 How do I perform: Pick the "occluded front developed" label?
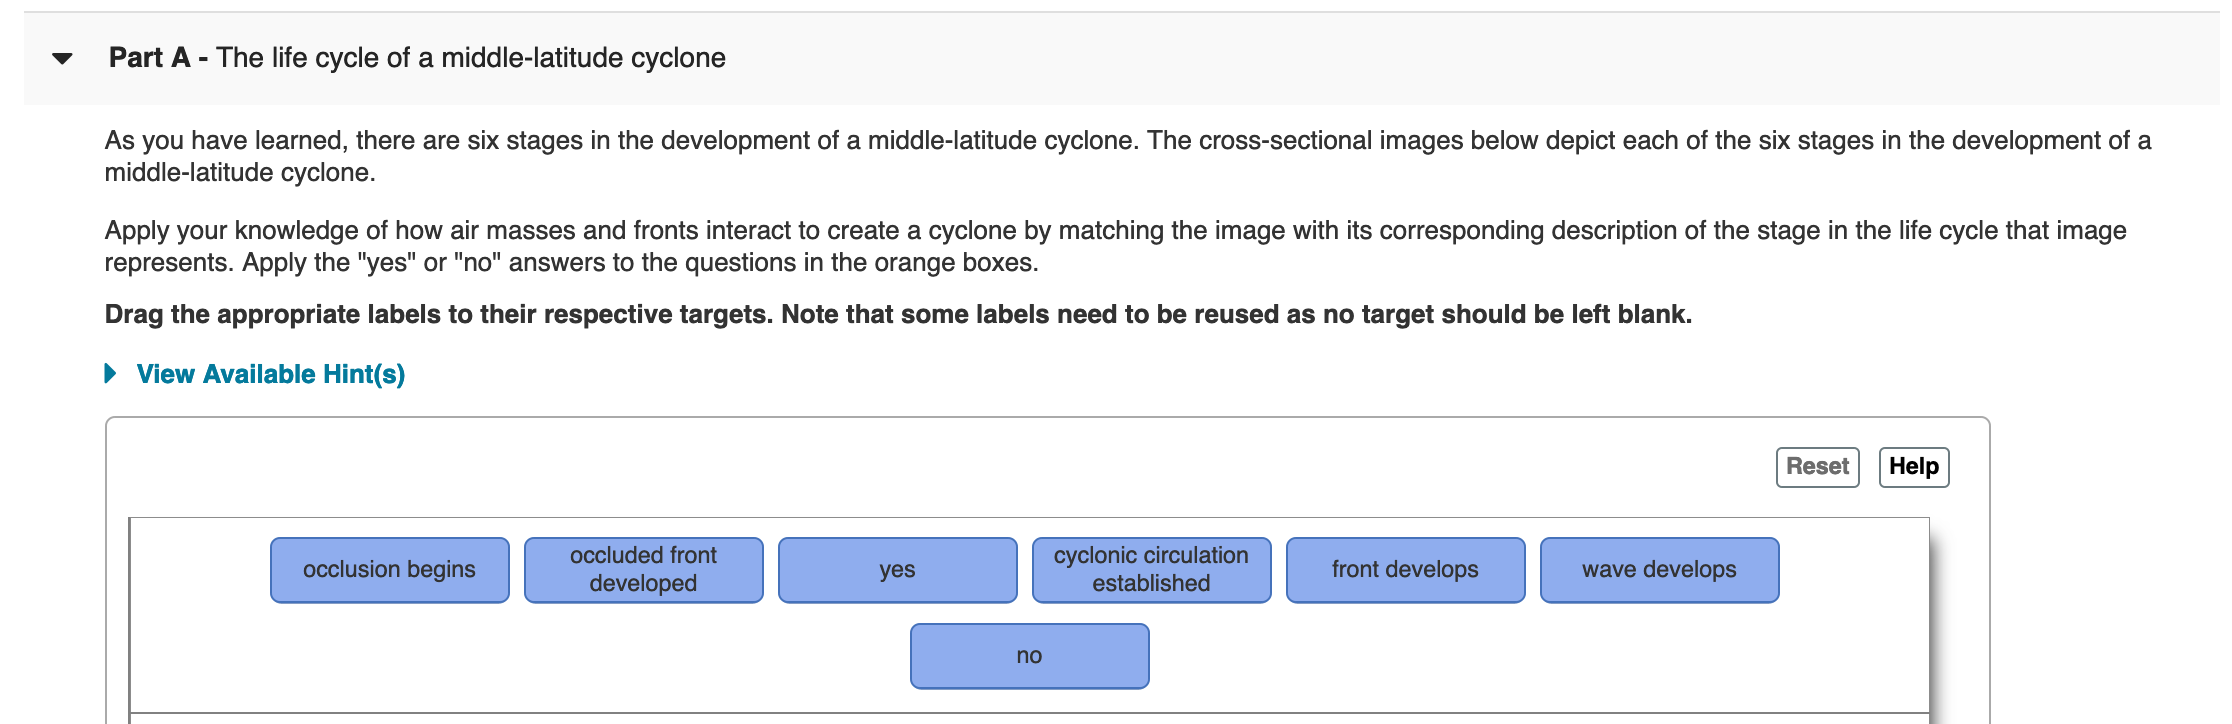click(643, 570)
